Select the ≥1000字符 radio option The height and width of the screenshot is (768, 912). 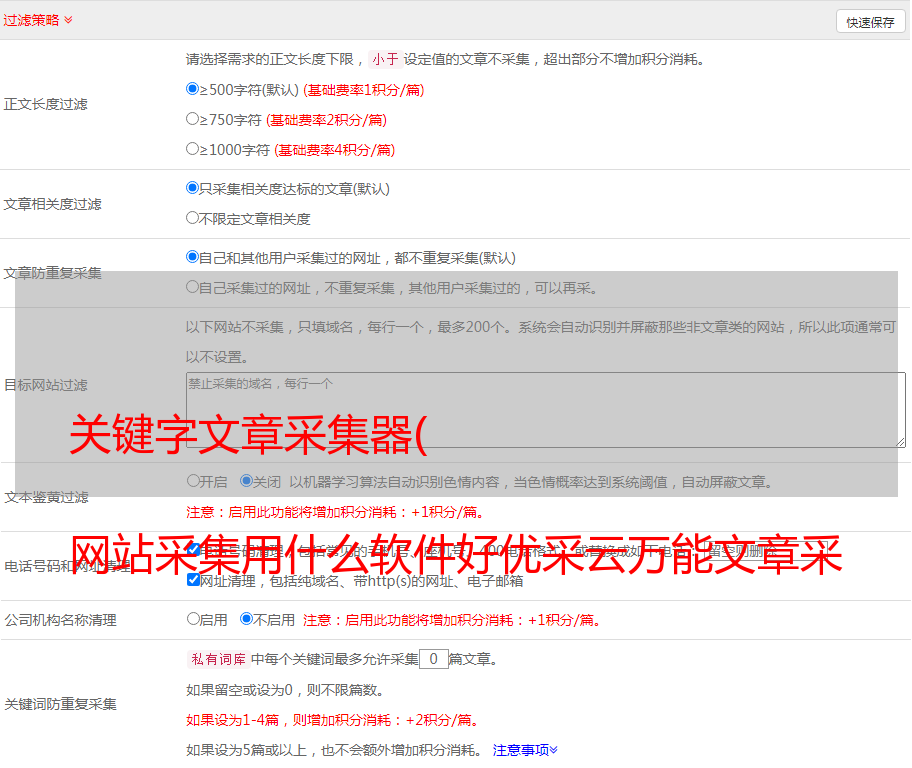[x=192, y=148]
